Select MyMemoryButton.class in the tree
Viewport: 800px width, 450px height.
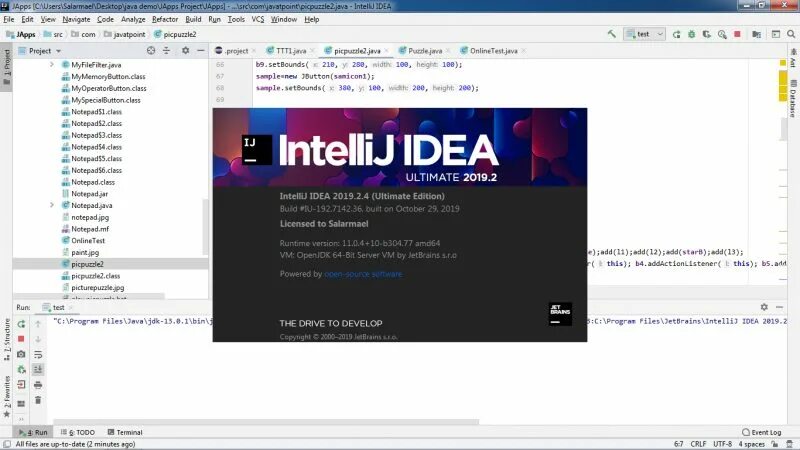tap(108, 77)
